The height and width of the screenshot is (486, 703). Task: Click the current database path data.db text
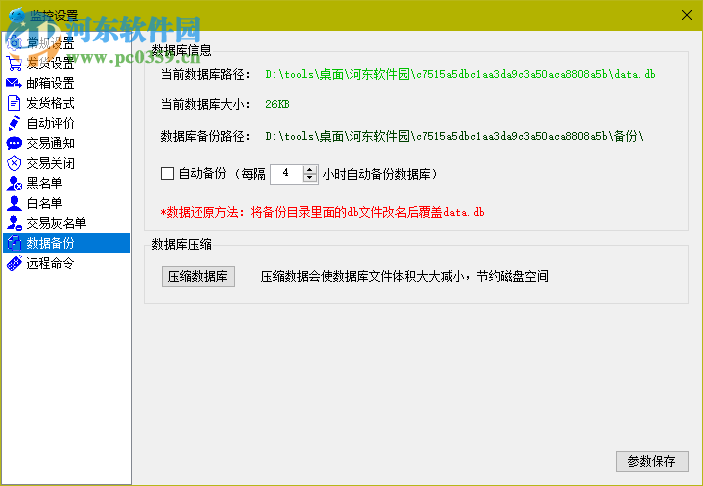point(460,74)
